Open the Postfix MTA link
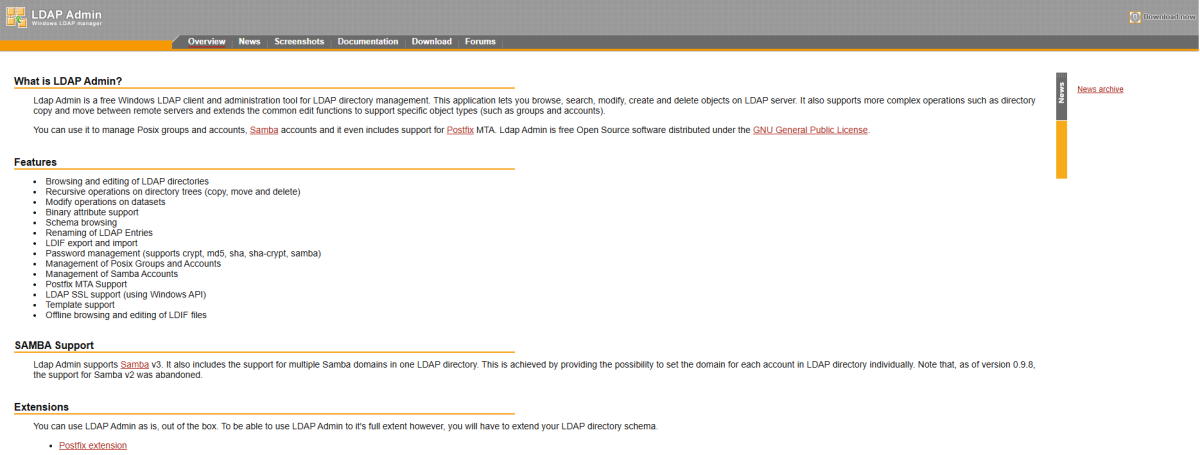Image resolution: width=1200 pixels, height=455 pixels. coord(460,130)
